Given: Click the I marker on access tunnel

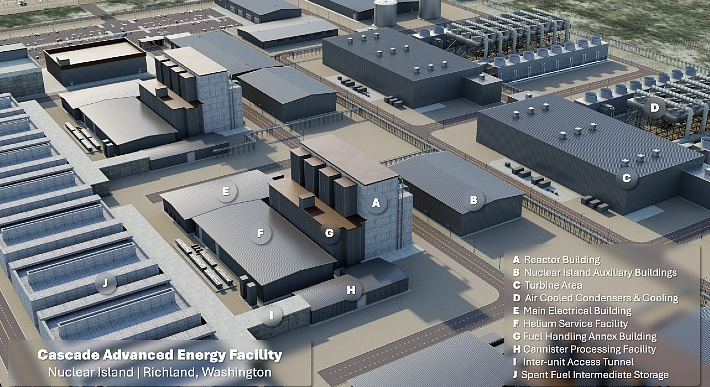Looking at the screenshot, I should click(271, 315).
